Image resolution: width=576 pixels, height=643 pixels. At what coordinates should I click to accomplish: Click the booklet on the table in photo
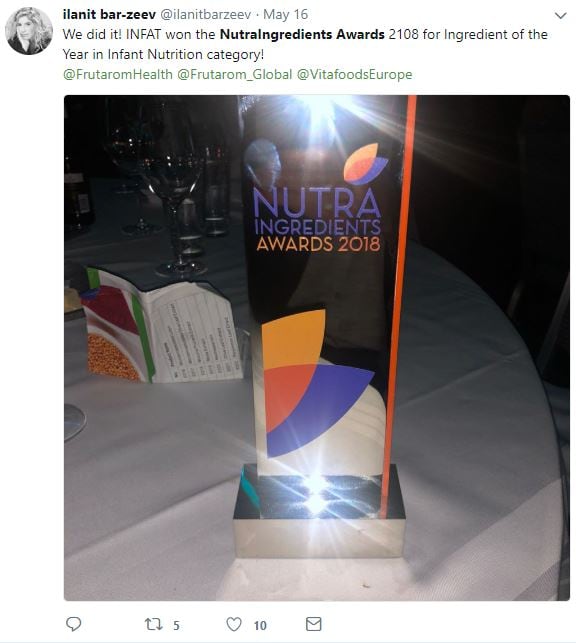click(164, 326)
